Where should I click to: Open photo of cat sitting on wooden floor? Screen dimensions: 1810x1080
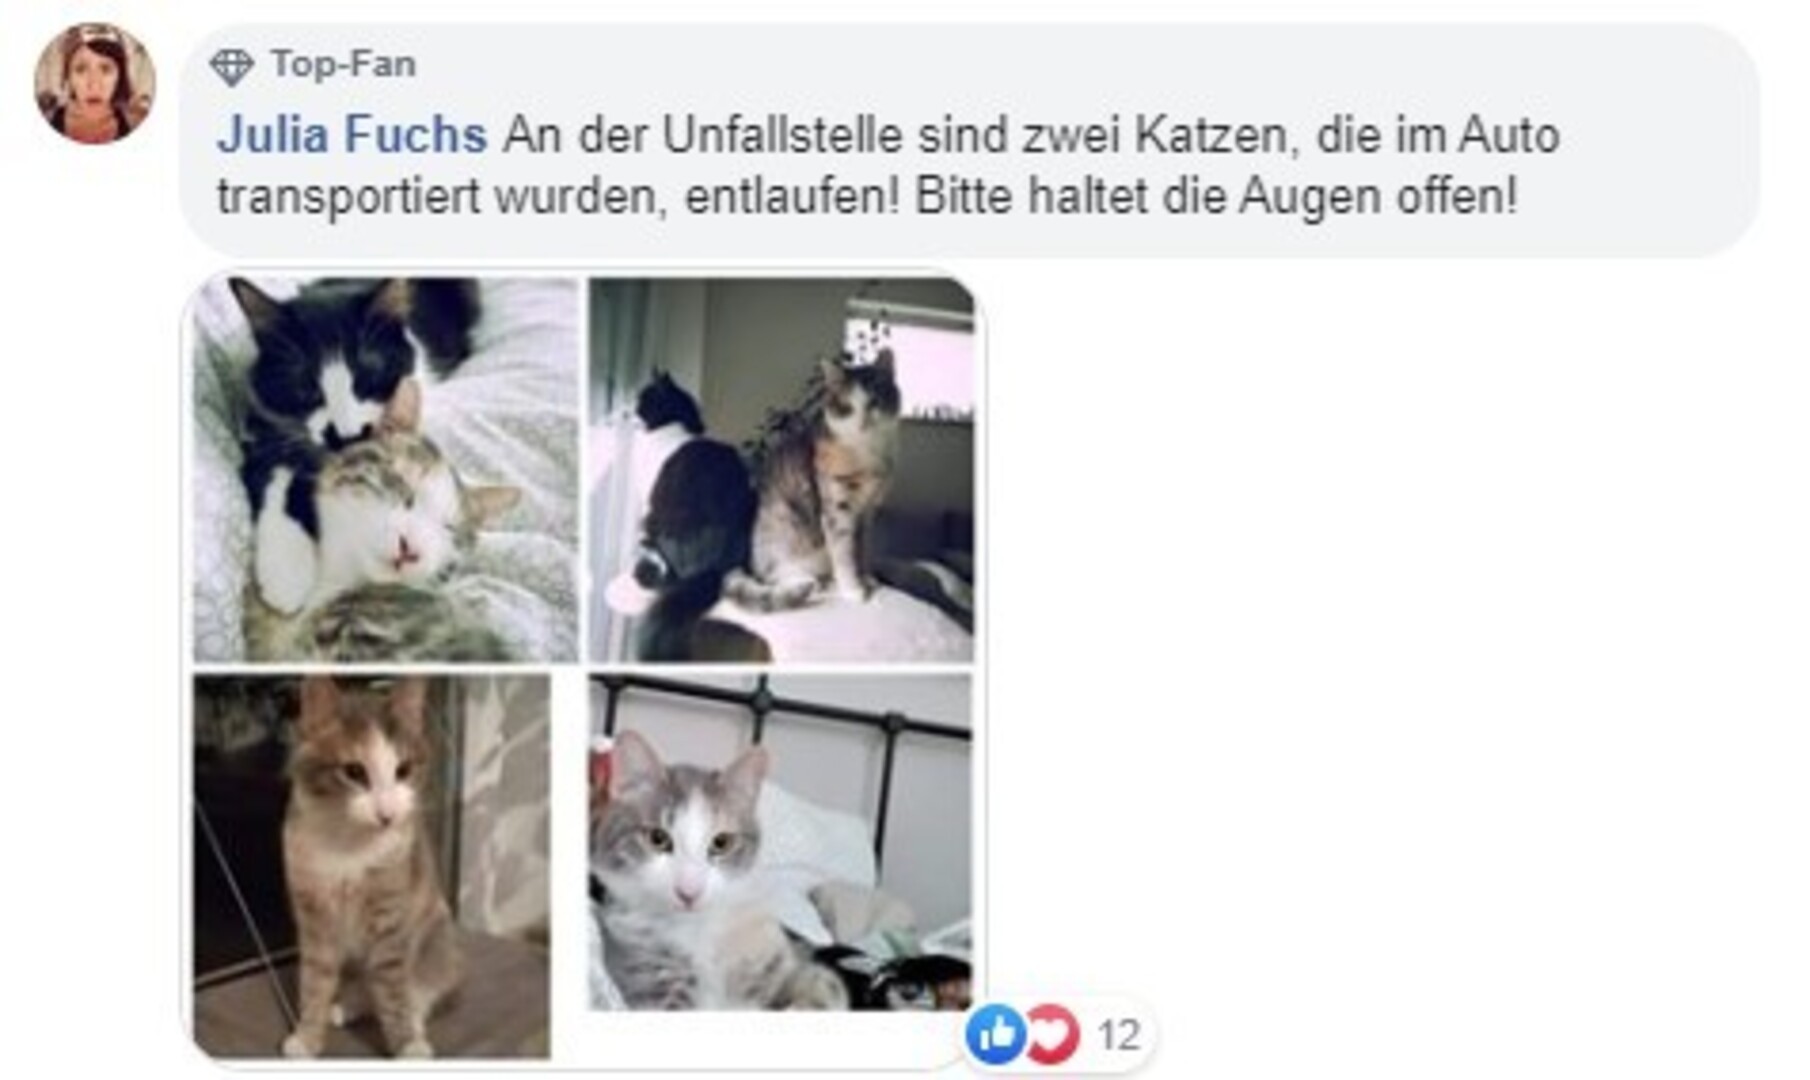(371, 866)
